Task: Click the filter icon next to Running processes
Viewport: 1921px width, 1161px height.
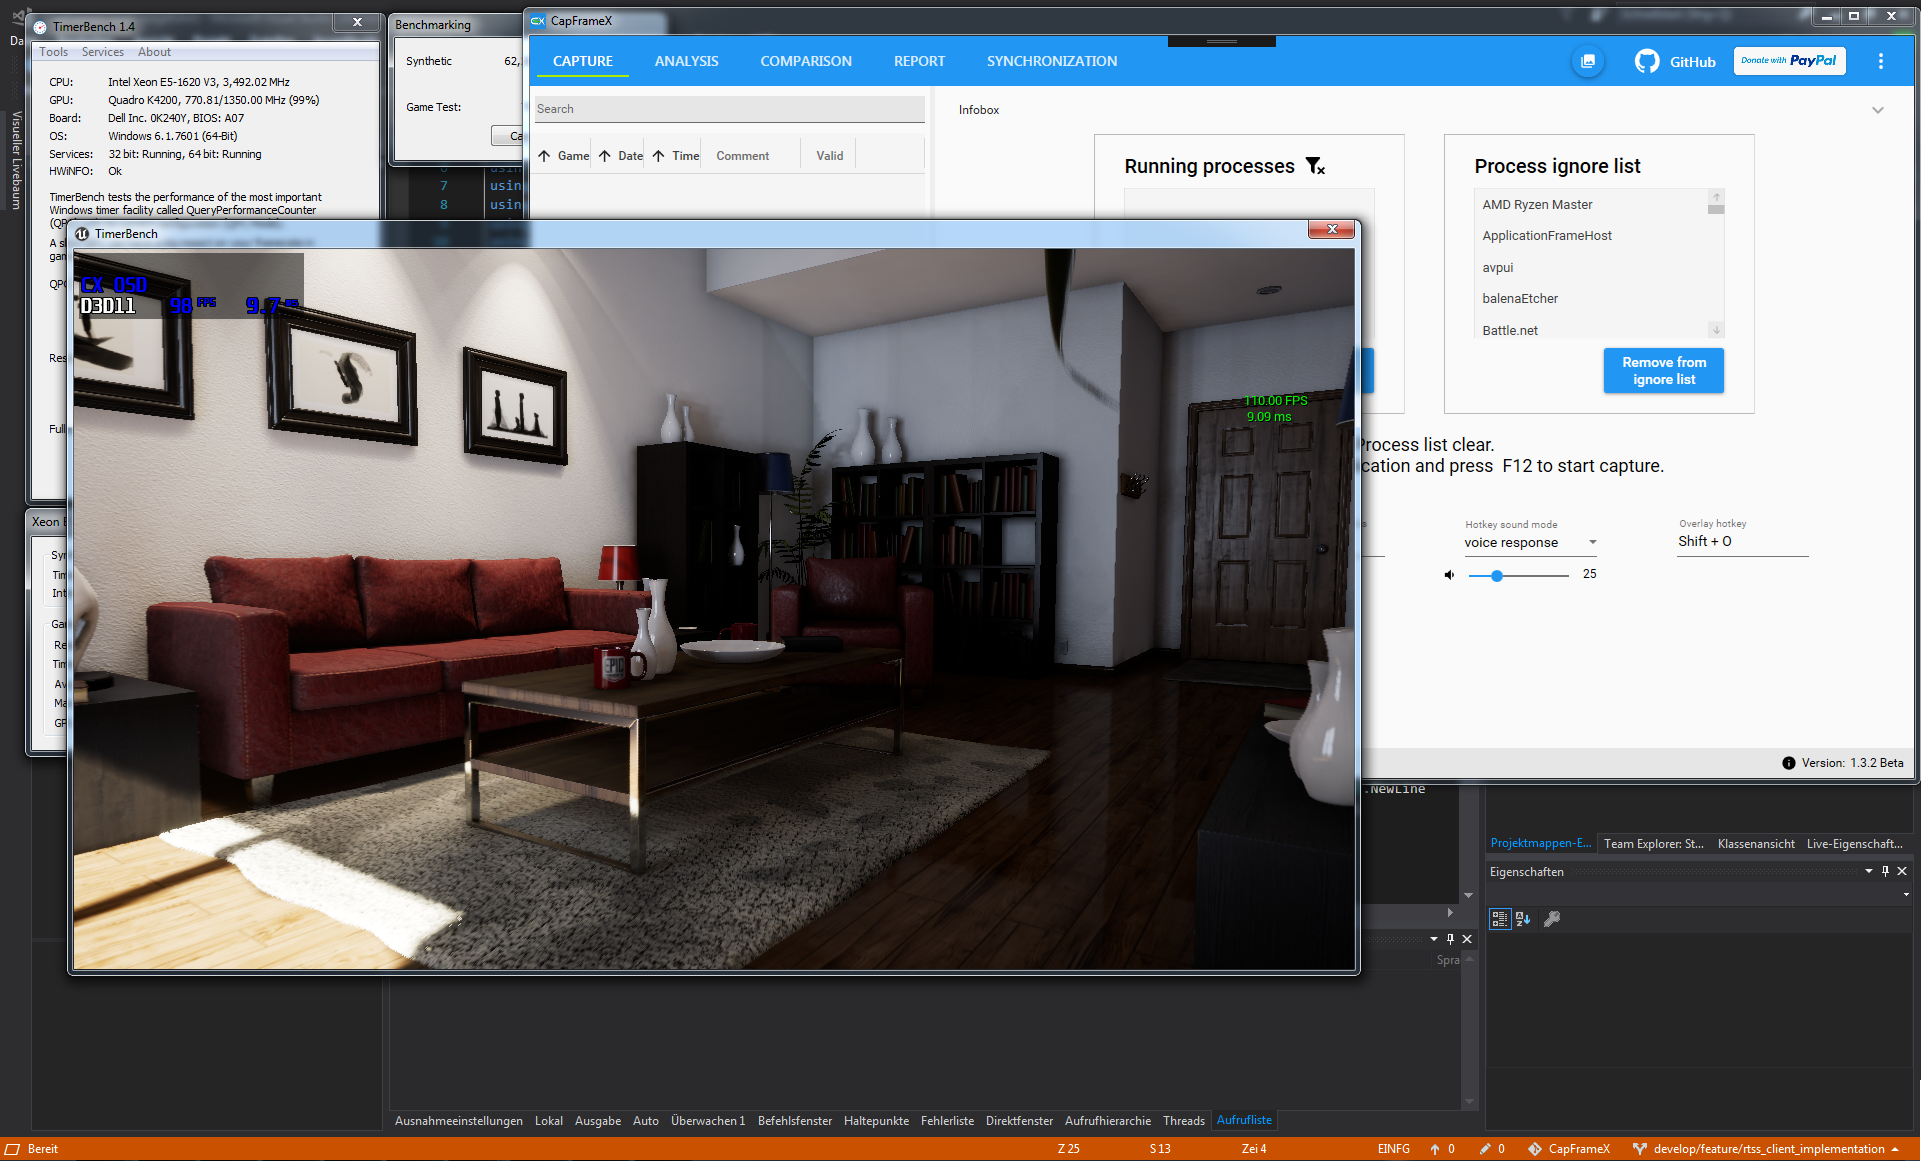Action: [x=1312, y=166]
